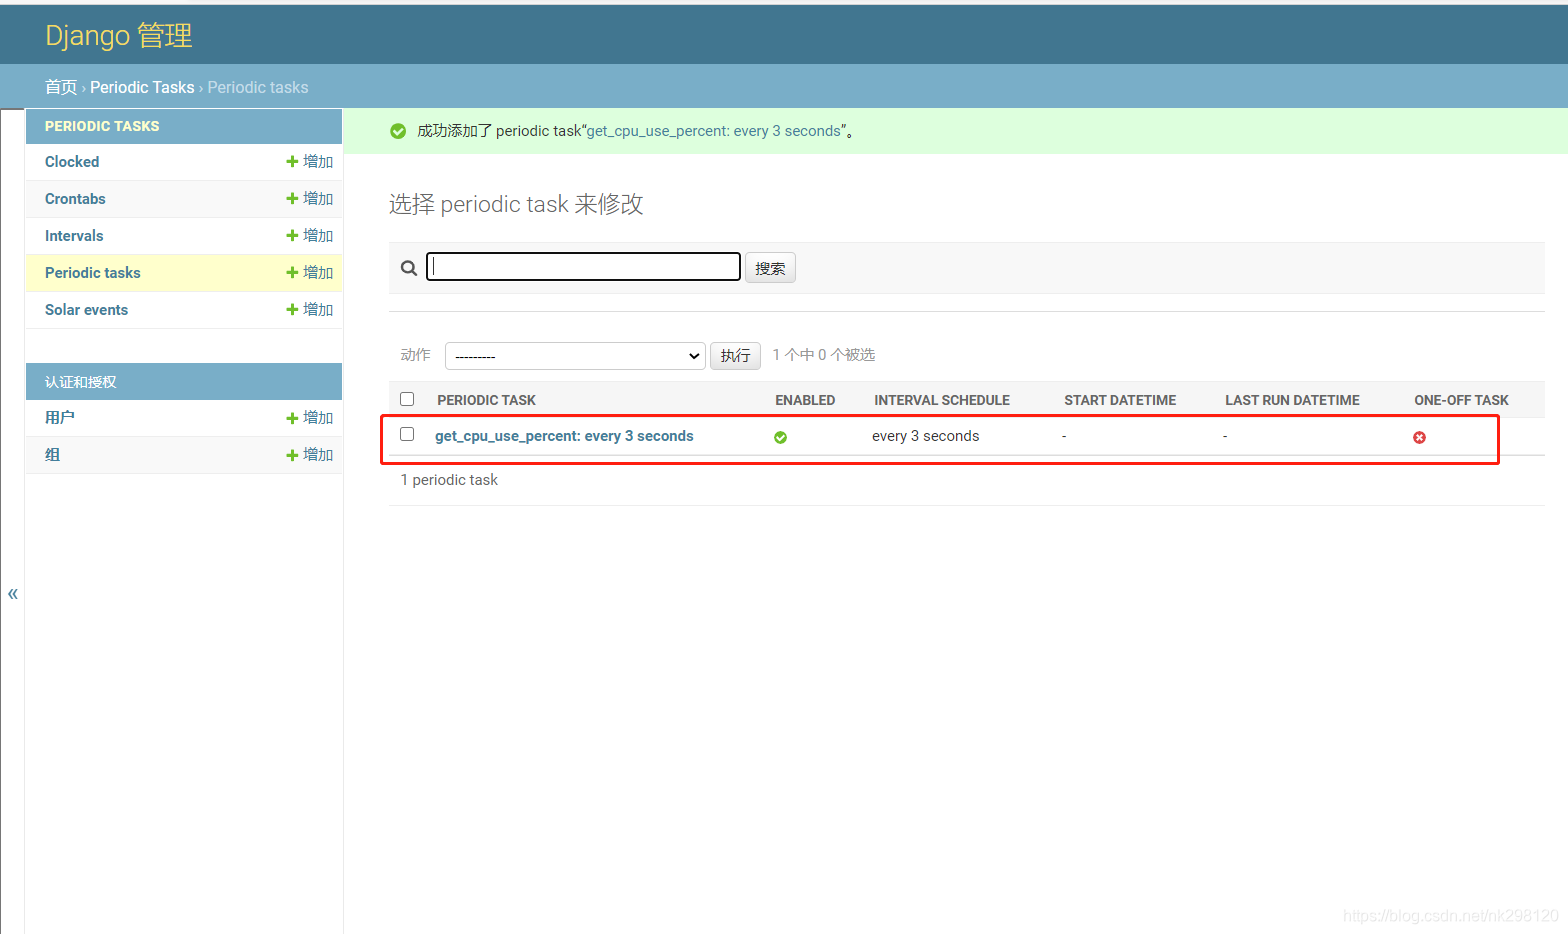Sort by LAST RUN DATETIME column header
The height and width of the screenshot is (934, 1568).
pyautogui.click(x=1292, y=400)
